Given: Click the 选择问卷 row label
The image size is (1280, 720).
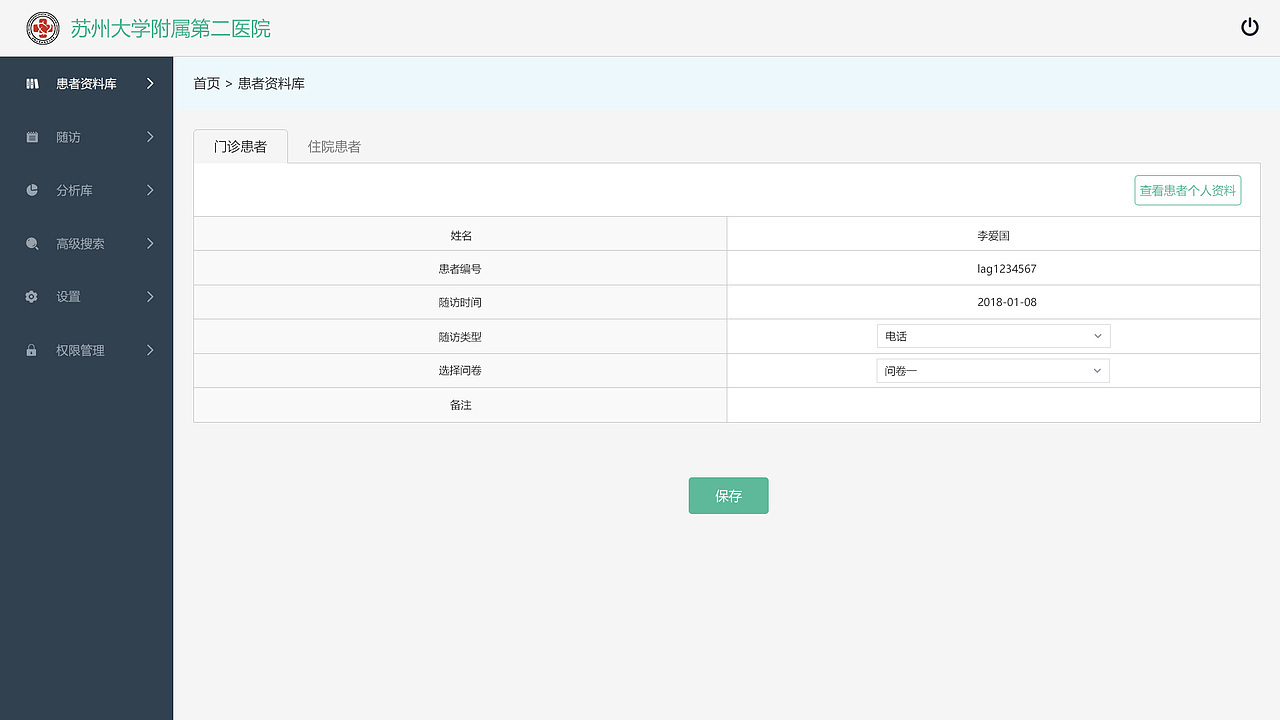Looking at the screenshot, I should click(460, 371).
